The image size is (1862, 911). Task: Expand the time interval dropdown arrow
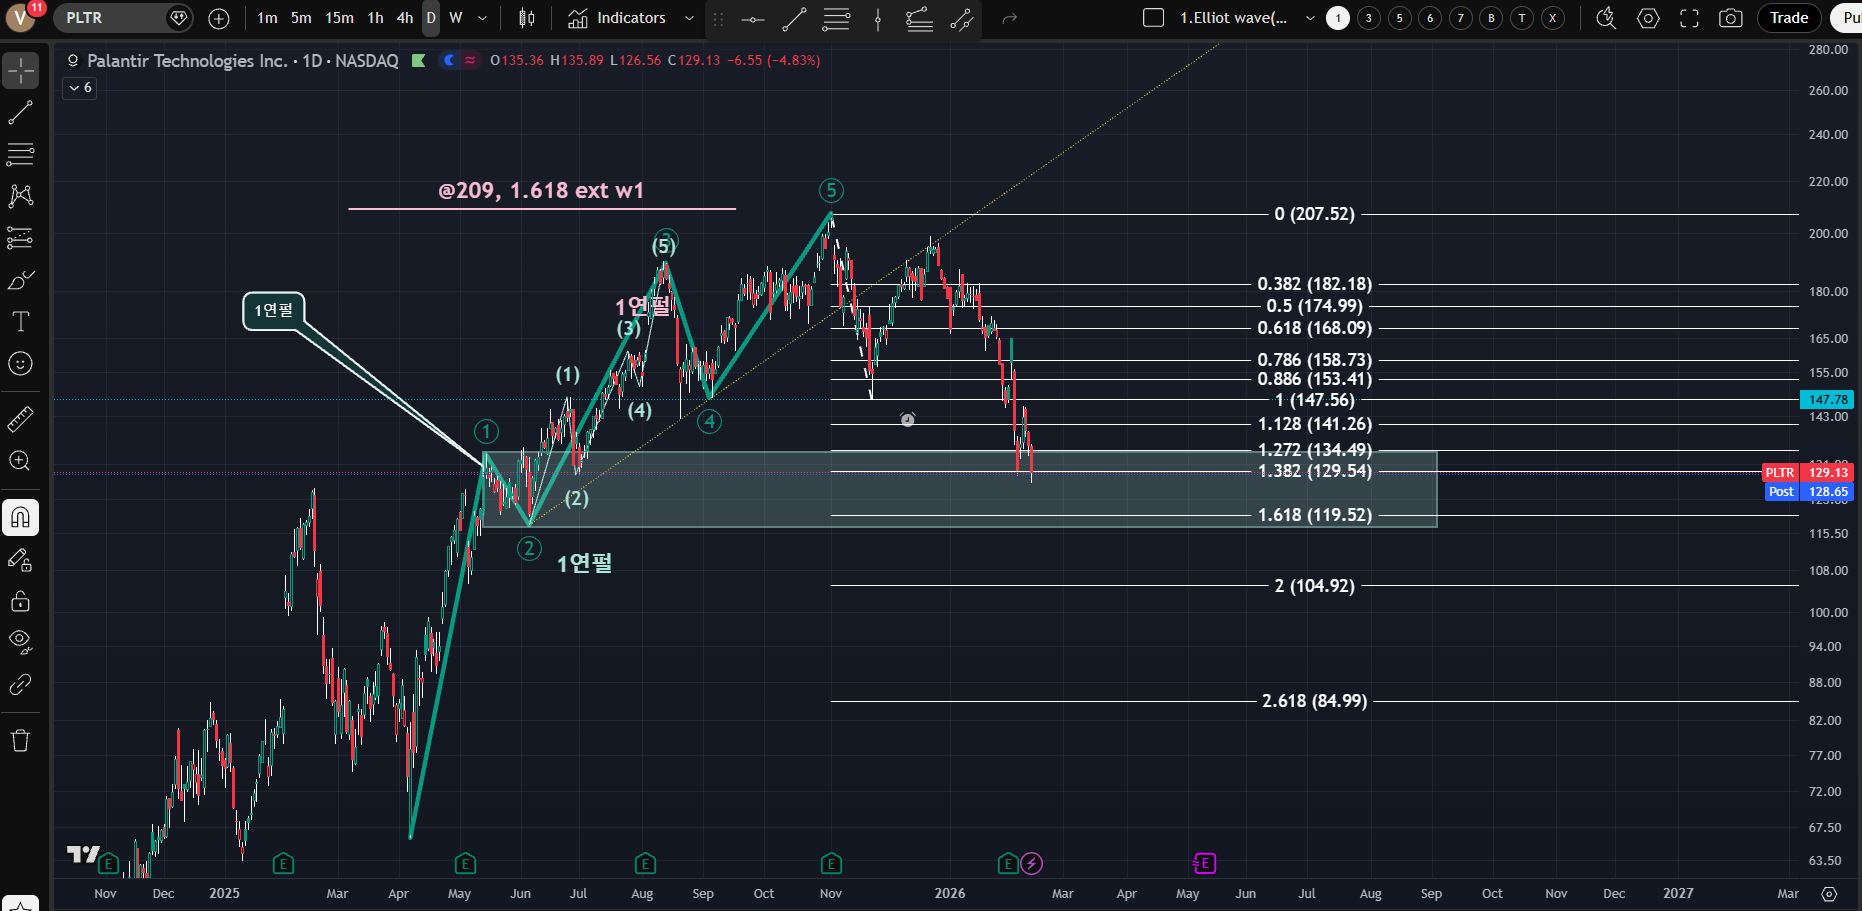click(x=483, y=18)
